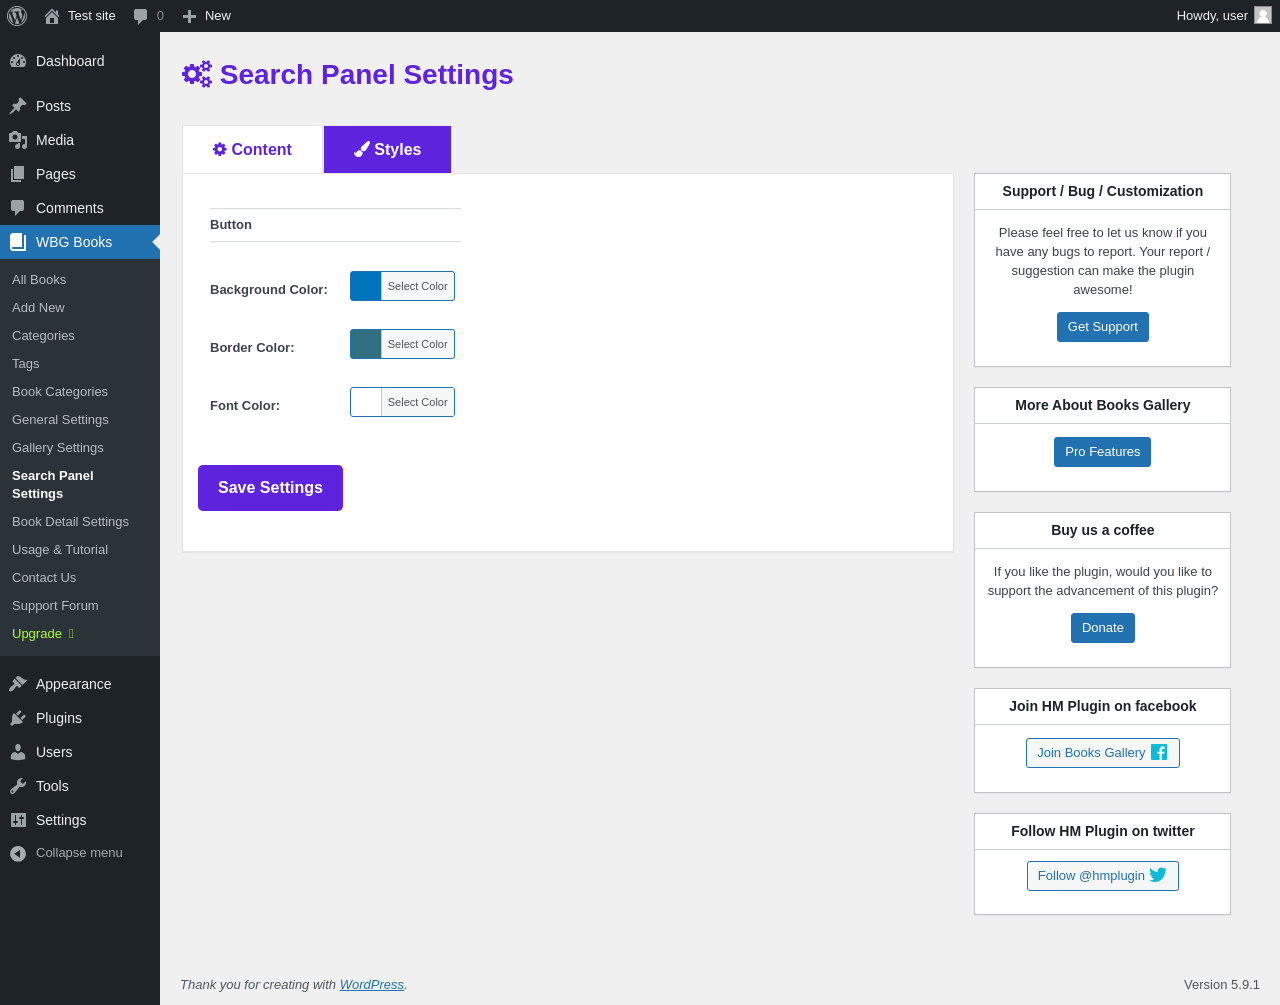Open the Test site home icon

tap(52, 16)
